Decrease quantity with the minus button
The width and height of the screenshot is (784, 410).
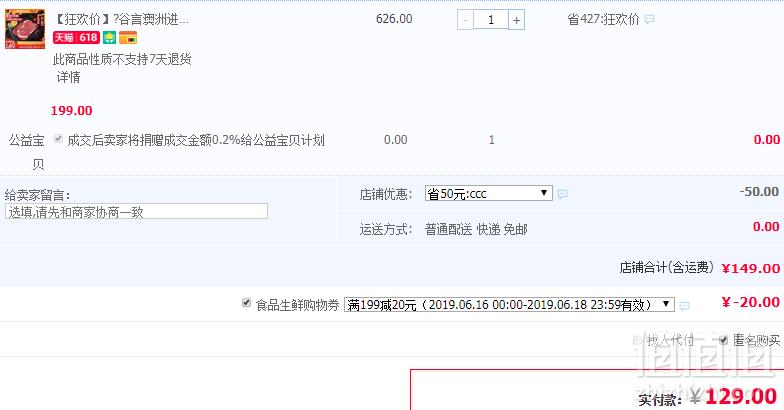[466, 20]
